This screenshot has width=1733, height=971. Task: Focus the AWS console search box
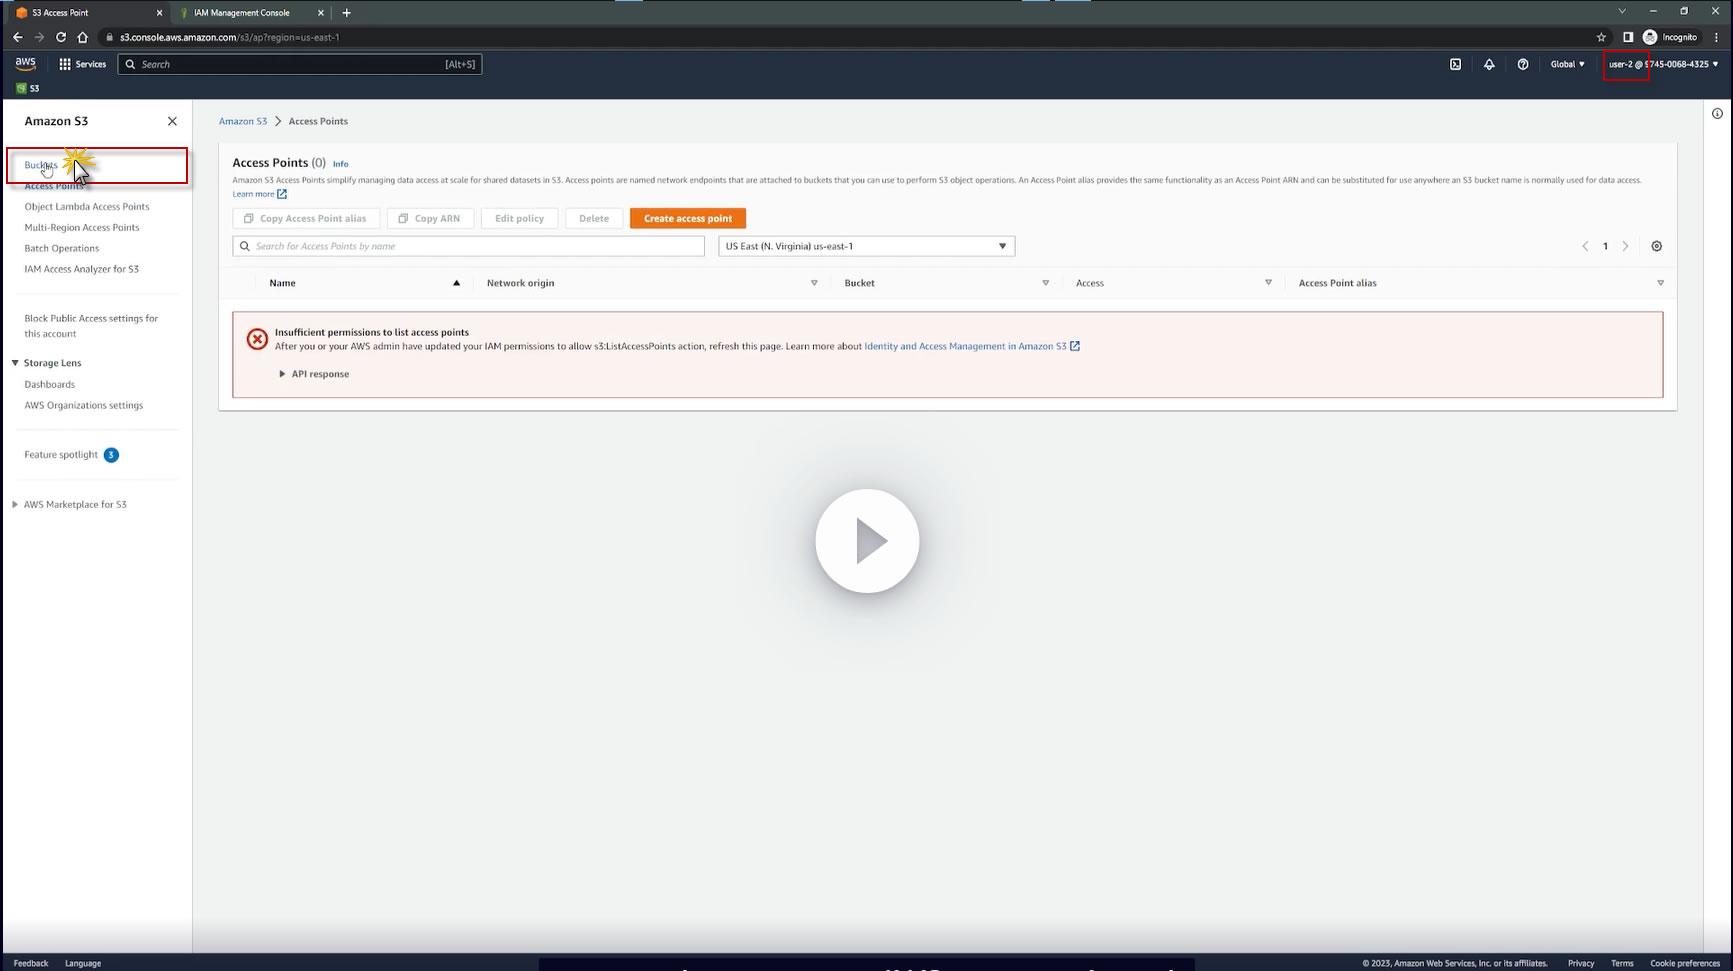tap(300, 64)
